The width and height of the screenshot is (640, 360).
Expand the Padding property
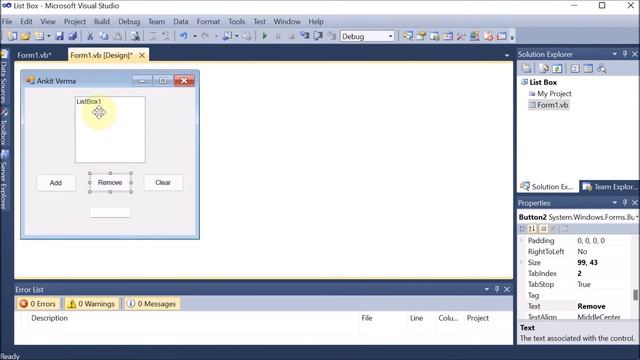522,240
